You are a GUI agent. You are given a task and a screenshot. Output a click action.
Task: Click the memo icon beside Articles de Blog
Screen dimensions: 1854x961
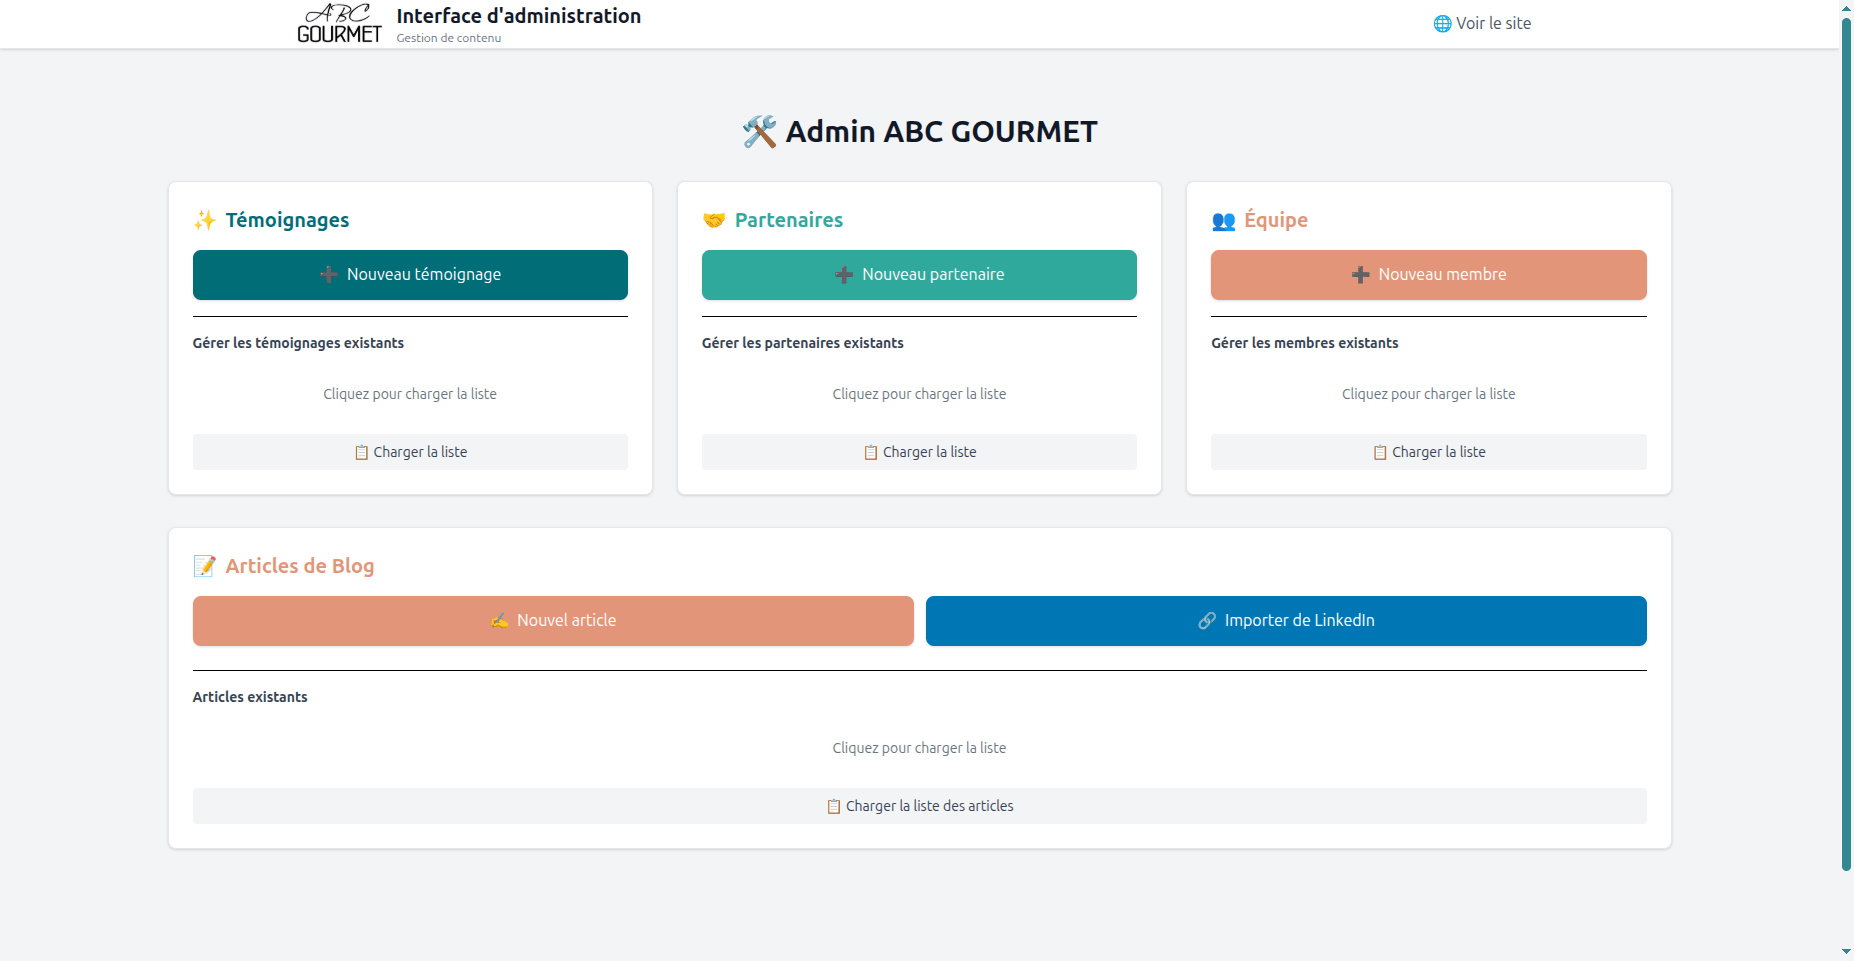coord(205,566)
